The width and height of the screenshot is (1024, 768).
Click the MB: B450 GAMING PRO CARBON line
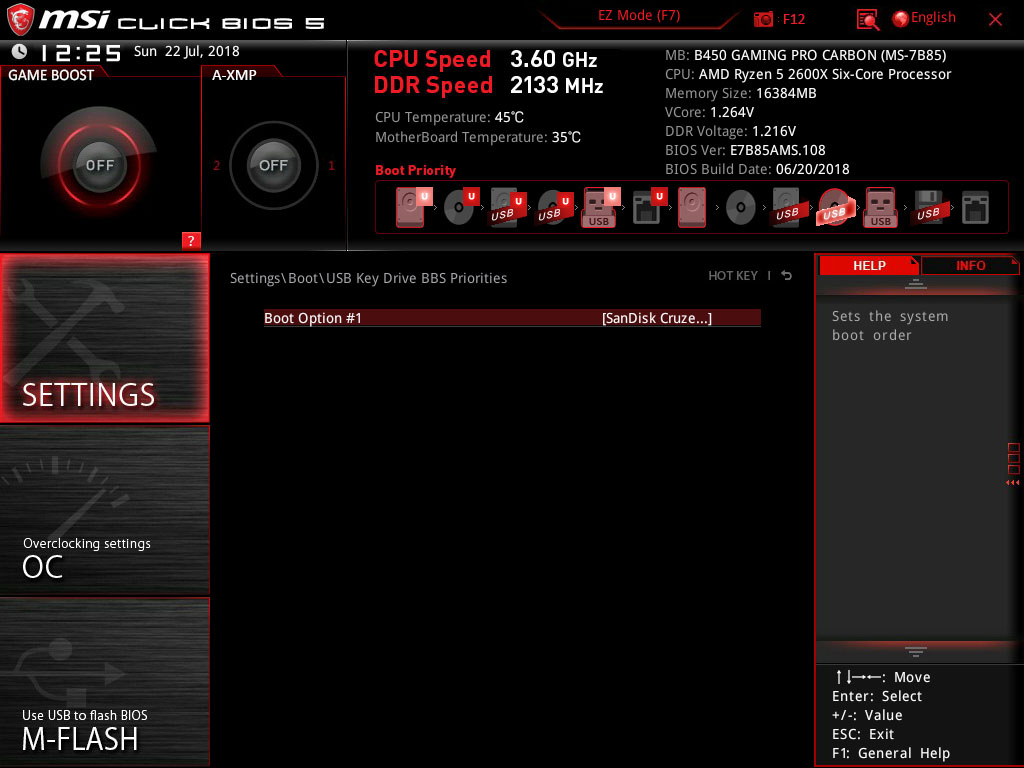click(805, 55)
